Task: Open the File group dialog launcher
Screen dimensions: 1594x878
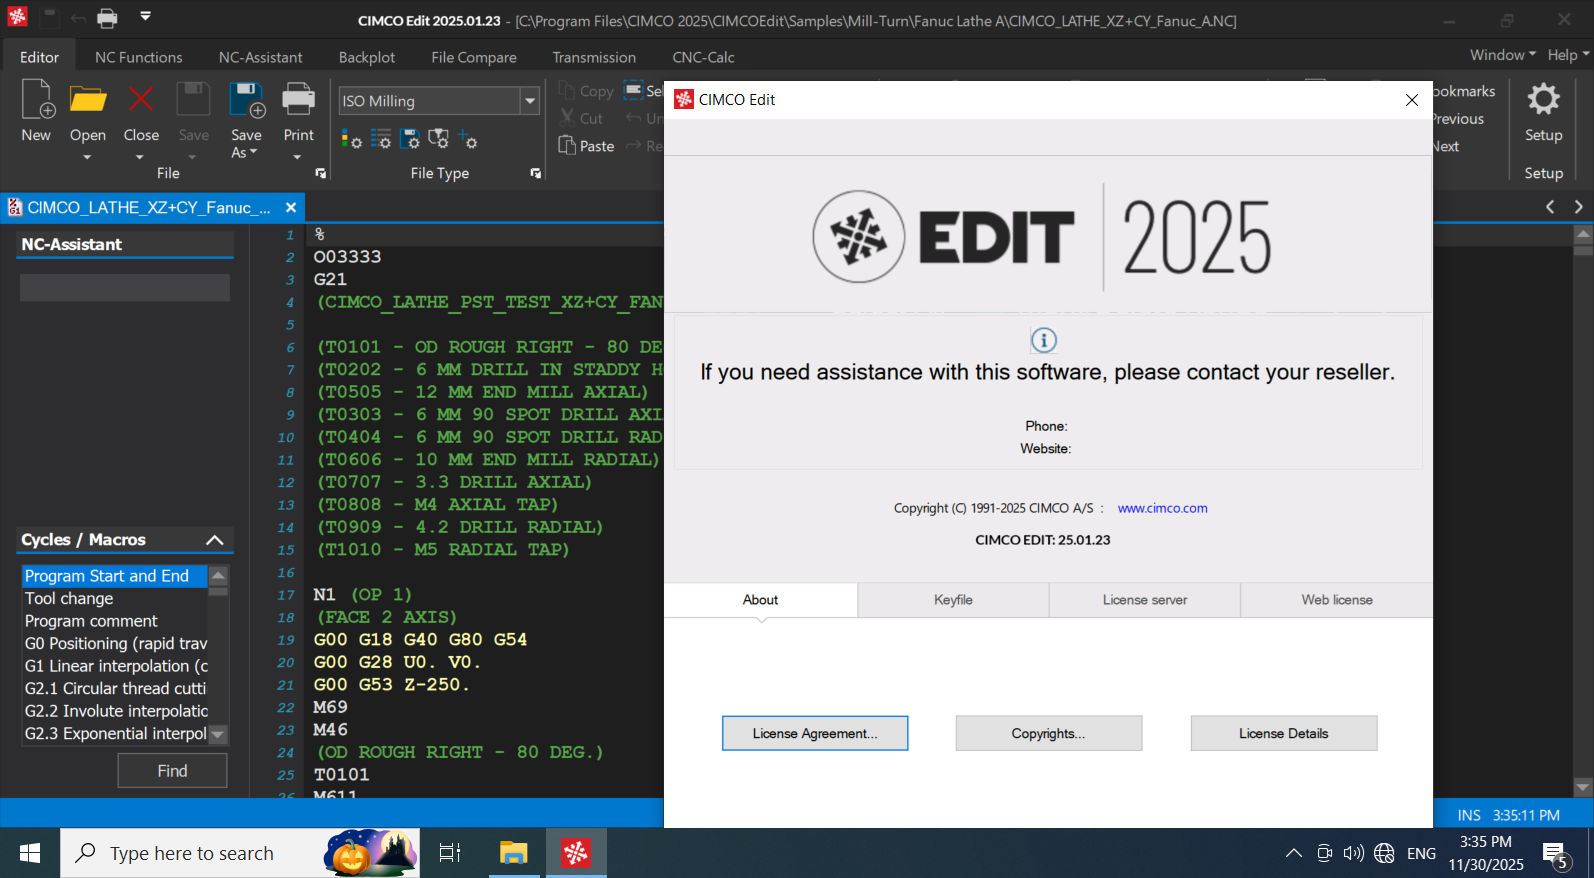Action: (320, 173)
